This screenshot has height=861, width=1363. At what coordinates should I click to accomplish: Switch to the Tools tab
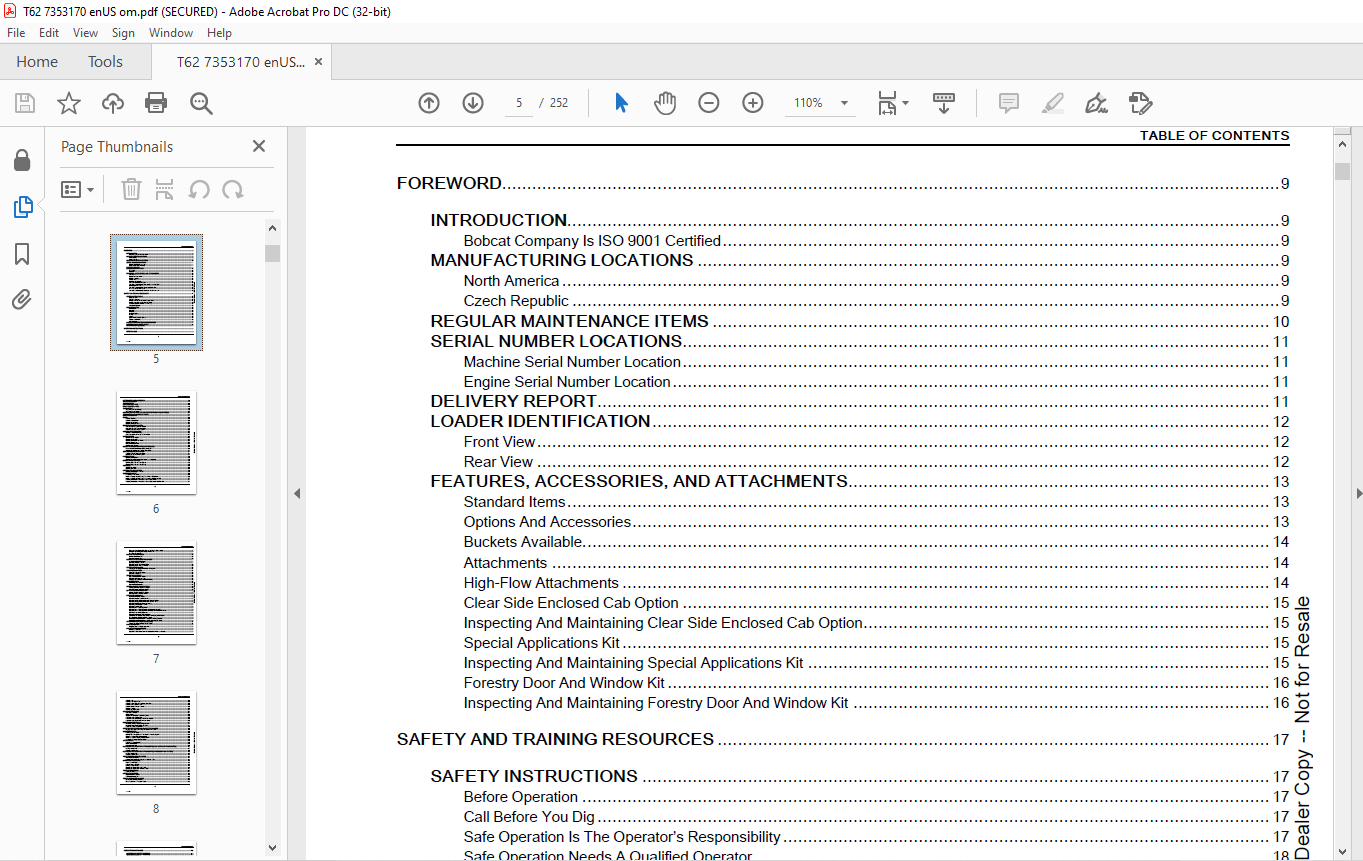105,62
